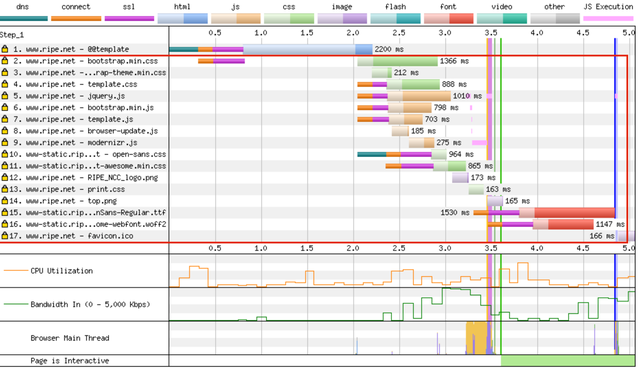Click the lock icon beside browser-update.js

tap(5, 131)
